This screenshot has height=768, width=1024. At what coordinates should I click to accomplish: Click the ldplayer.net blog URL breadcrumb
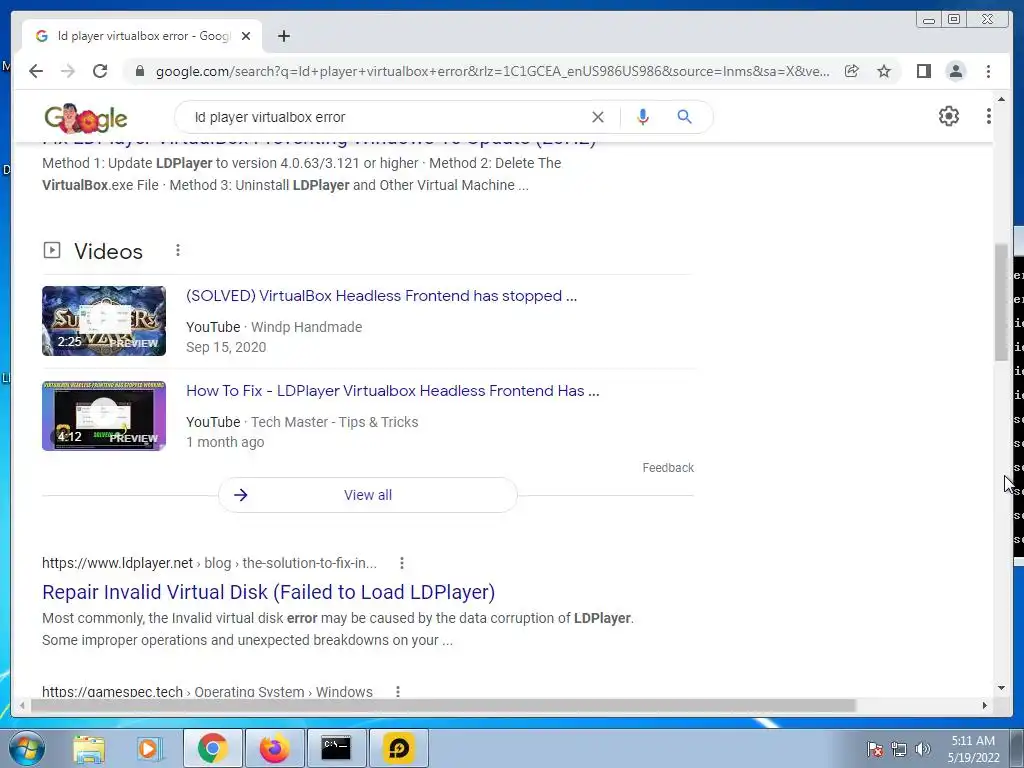tap(210, 563)
